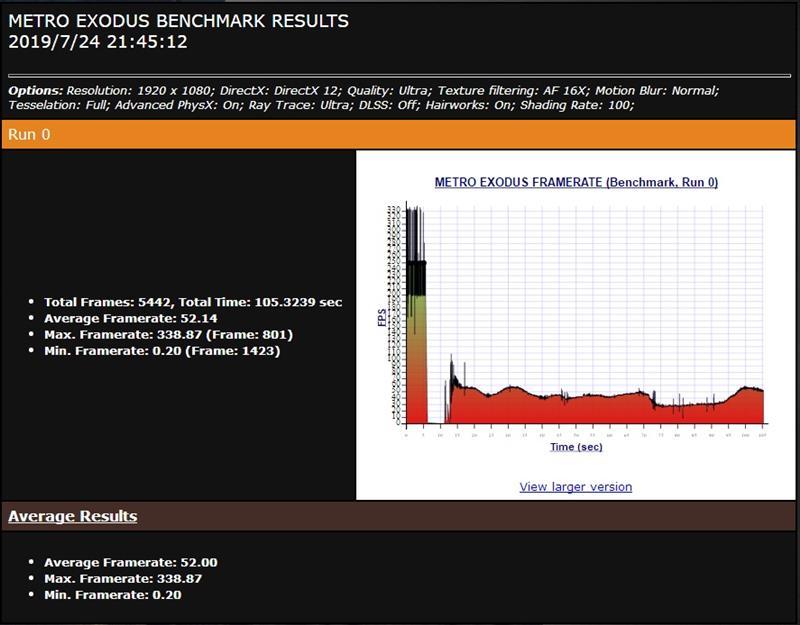Click "Max. Framerate: 338.87" in Average Results
Screen dimensions: 800x625
[x=123, y=579]
